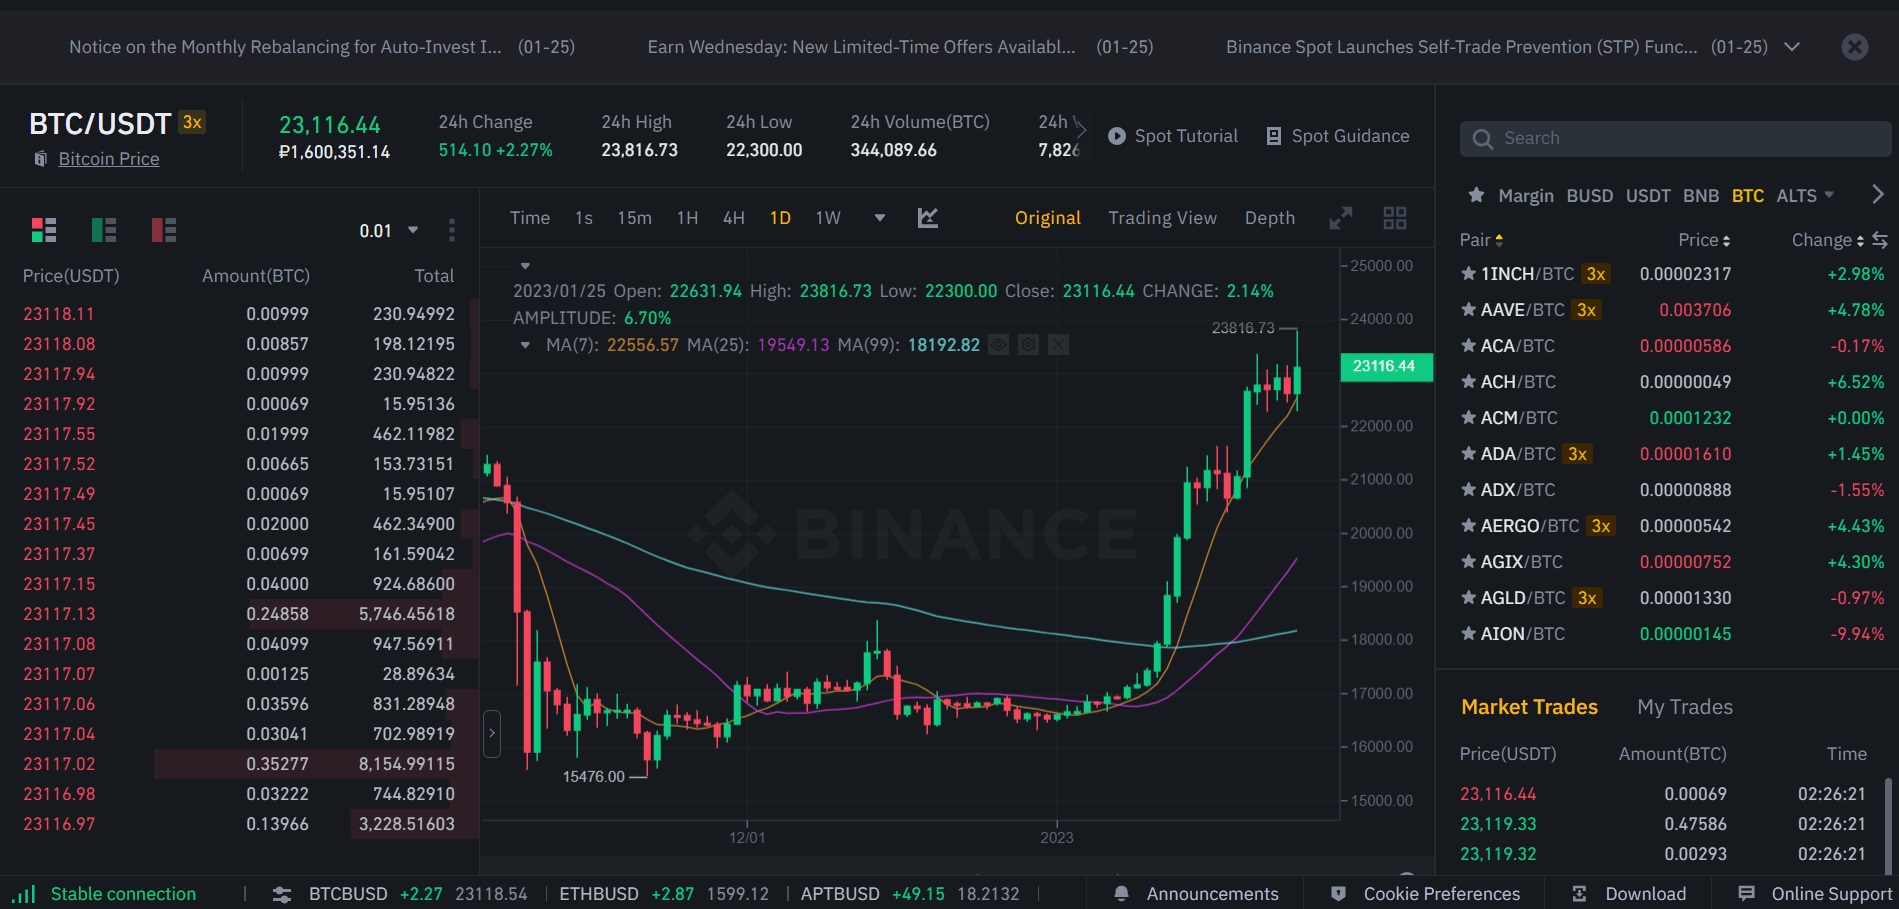
Task: Click the ticker settings sliders icon
Action: 282,894
